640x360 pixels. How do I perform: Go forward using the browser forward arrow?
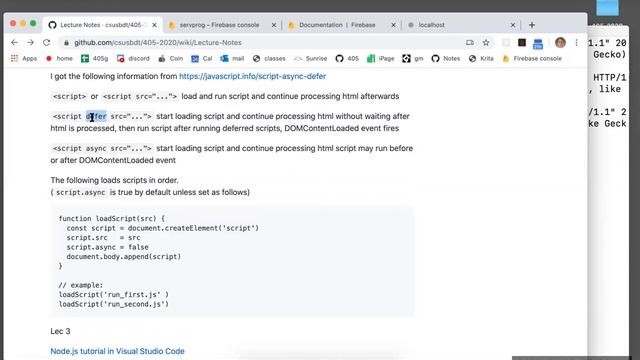tap(31, 42)
